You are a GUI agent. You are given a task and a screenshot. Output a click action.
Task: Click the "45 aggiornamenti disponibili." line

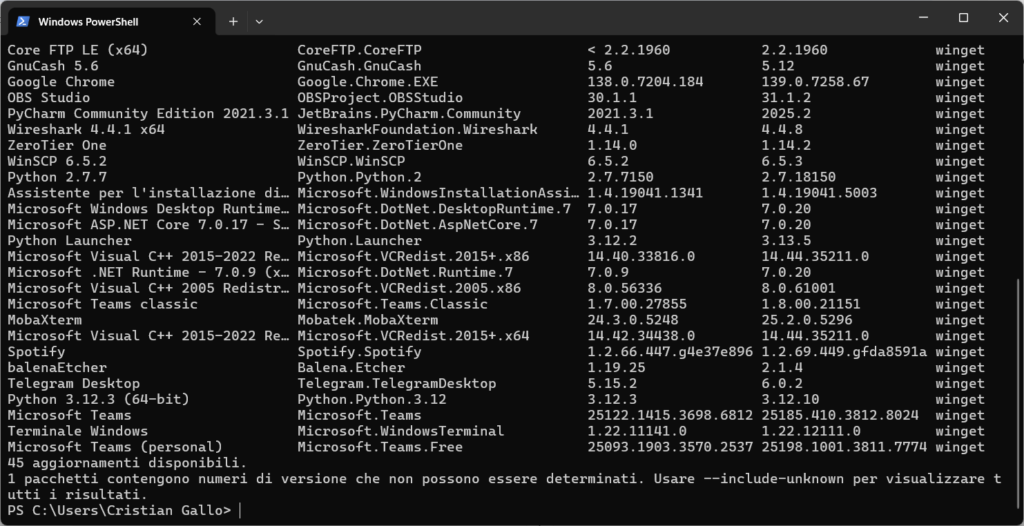point(126,463)
